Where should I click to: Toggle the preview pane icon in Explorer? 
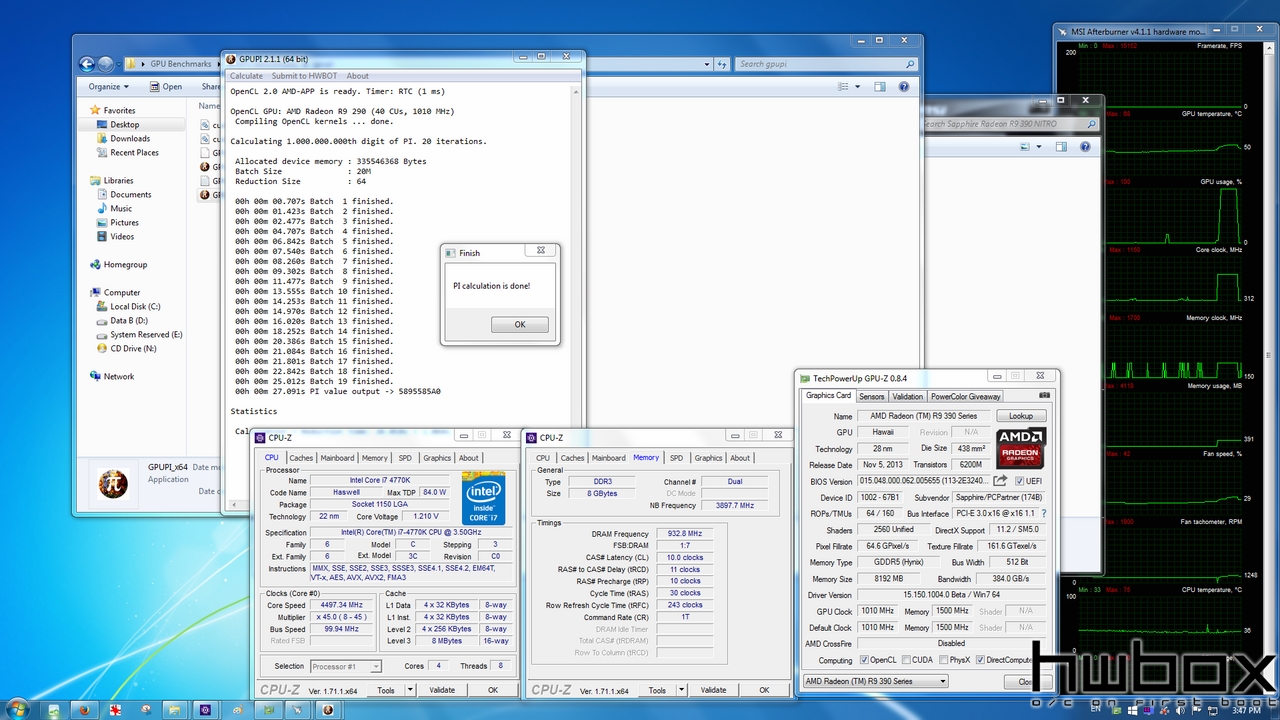[880, 87]
